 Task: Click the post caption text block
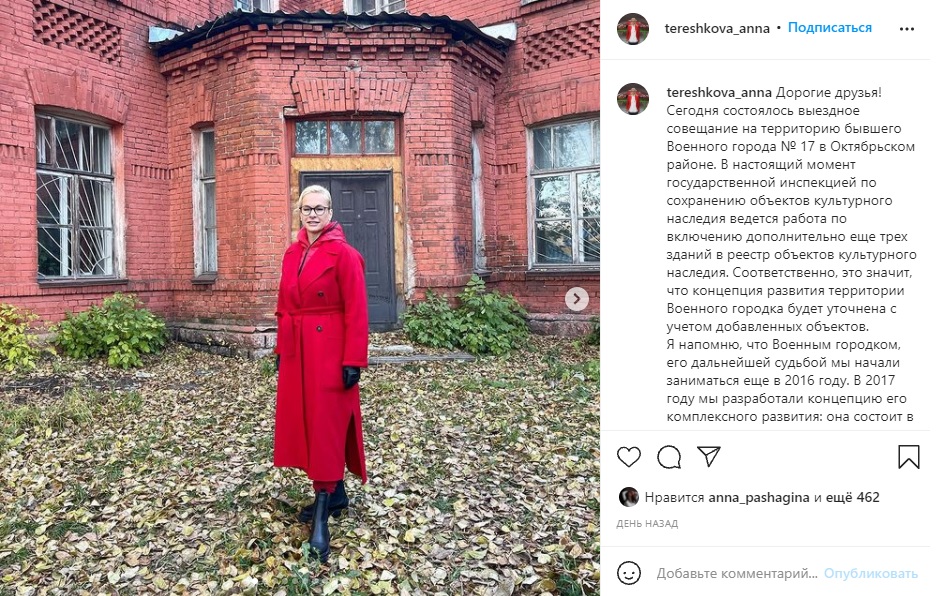click(791, 254)
